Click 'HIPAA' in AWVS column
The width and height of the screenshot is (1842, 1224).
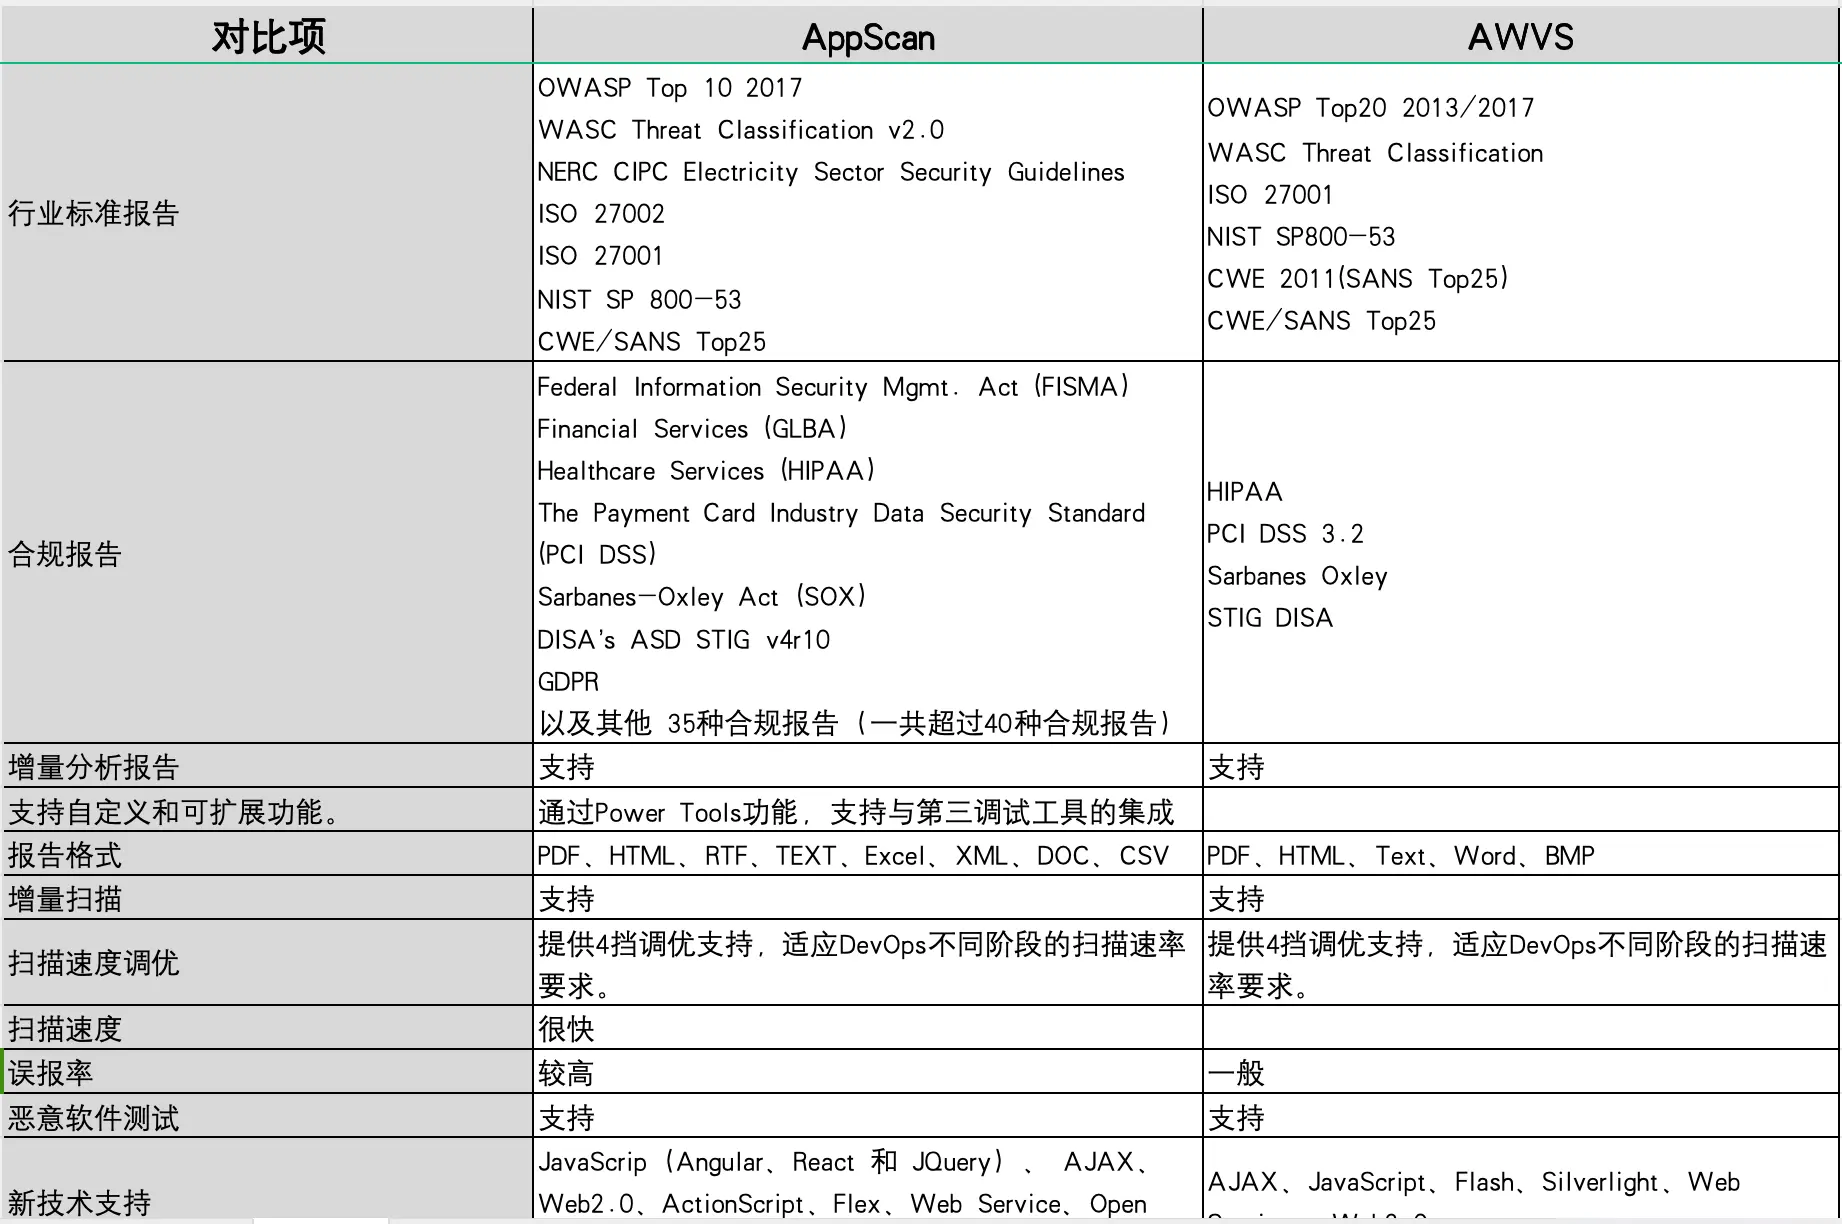point(1245,492)
